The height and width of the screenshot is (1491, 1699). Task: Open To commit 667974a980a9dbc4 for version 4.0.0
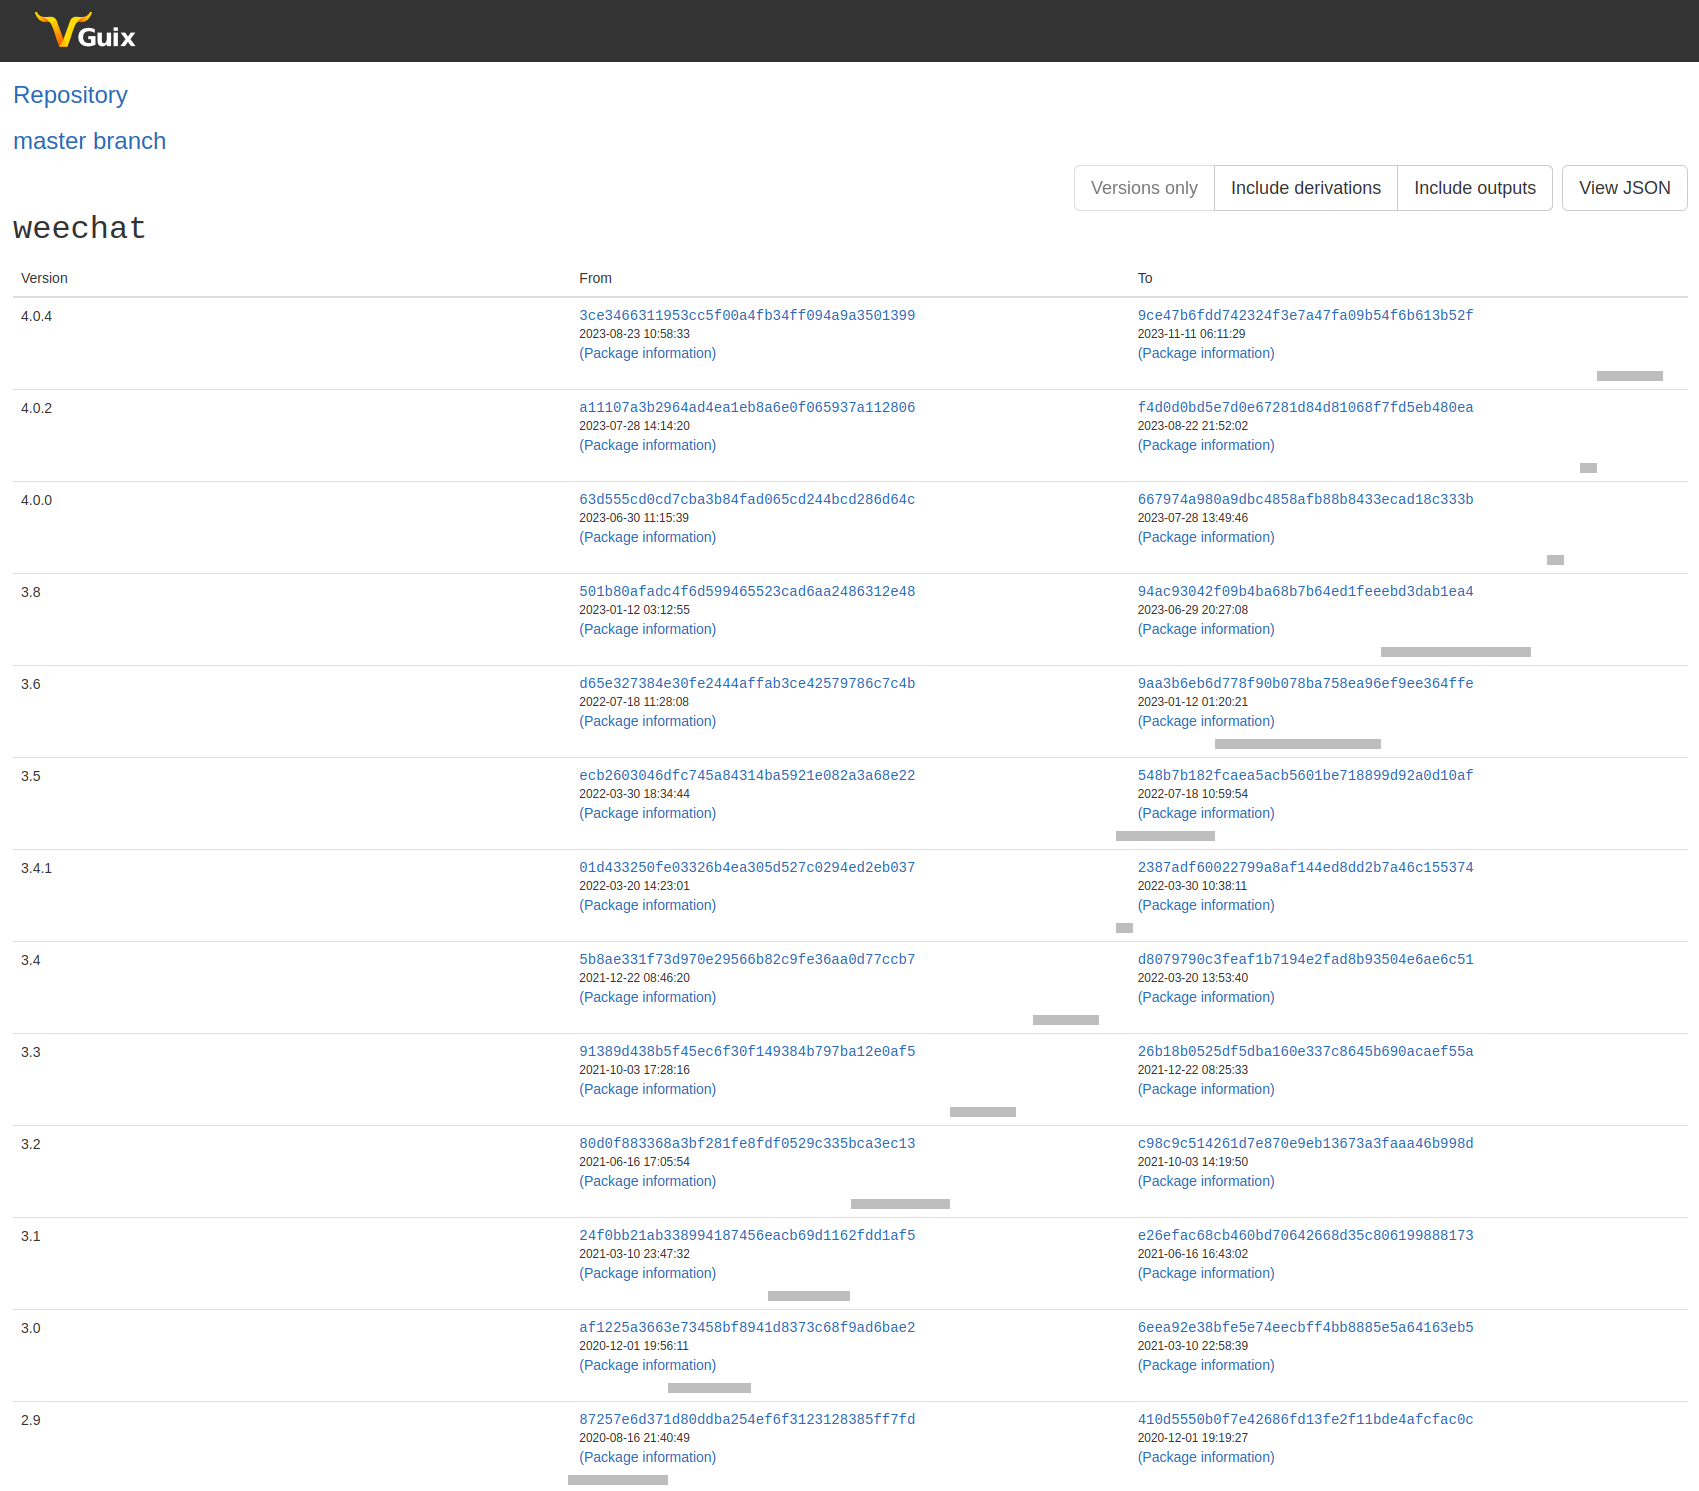1305,499
